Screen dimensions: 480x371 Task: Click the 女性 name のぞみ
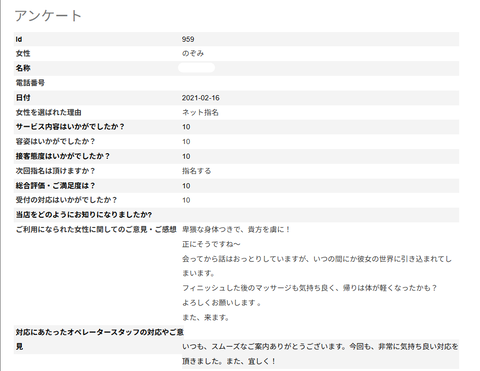193,54
